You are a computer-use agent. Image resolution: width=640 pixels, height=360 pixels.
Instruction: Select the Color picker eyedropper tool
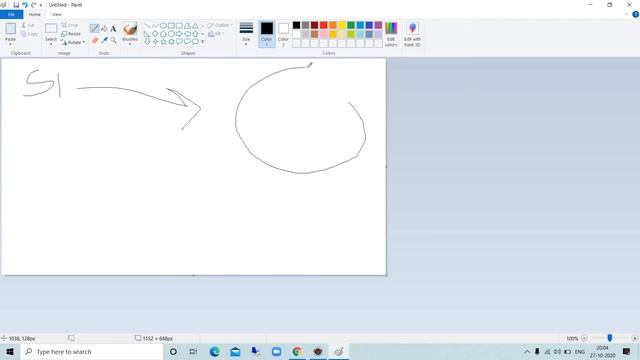click(x=104, y=40)
